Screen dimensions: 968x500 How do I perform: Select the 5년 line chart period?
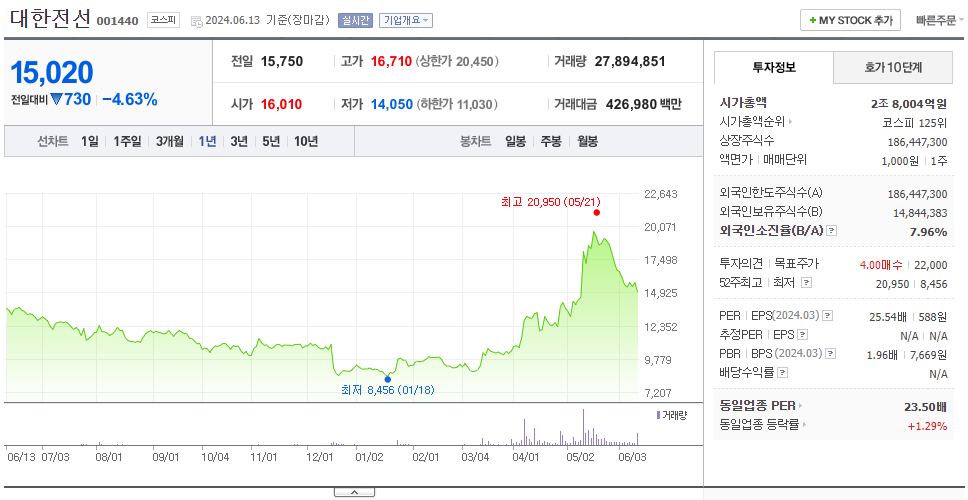click(271, 141)
